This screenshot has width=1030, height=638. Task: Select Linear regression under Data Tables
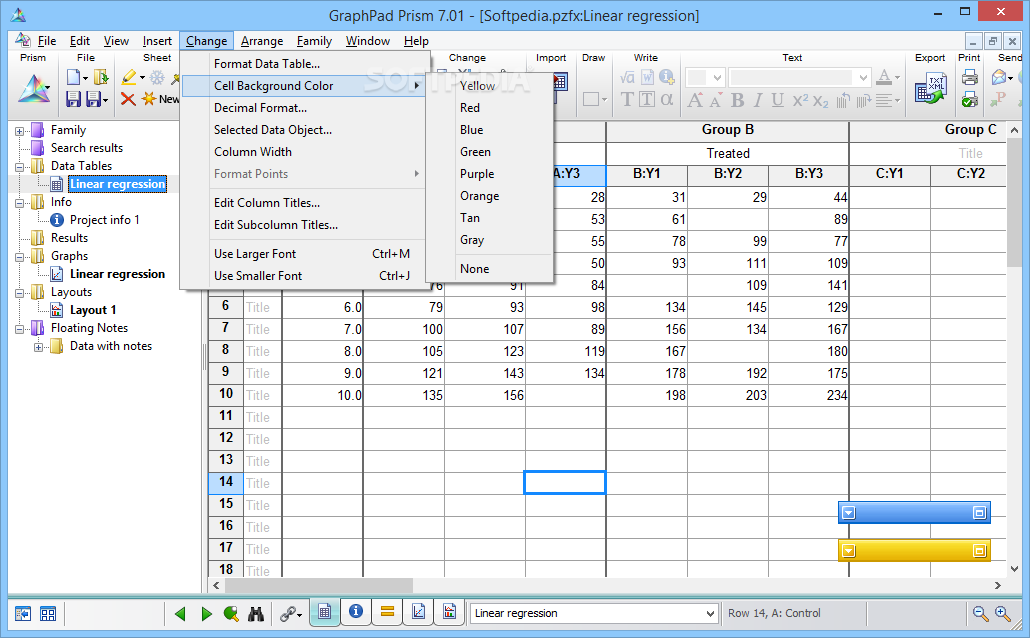coord(118,185)
